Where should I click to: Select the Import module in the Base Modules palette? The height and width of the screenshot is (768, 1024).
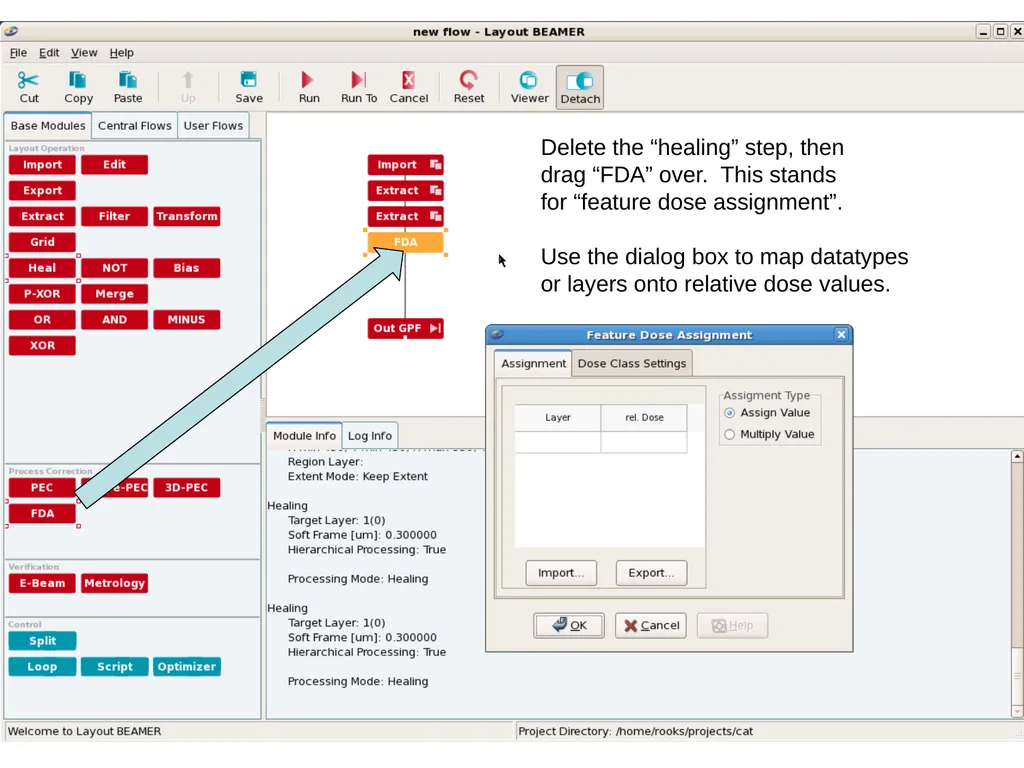[42, 165]
